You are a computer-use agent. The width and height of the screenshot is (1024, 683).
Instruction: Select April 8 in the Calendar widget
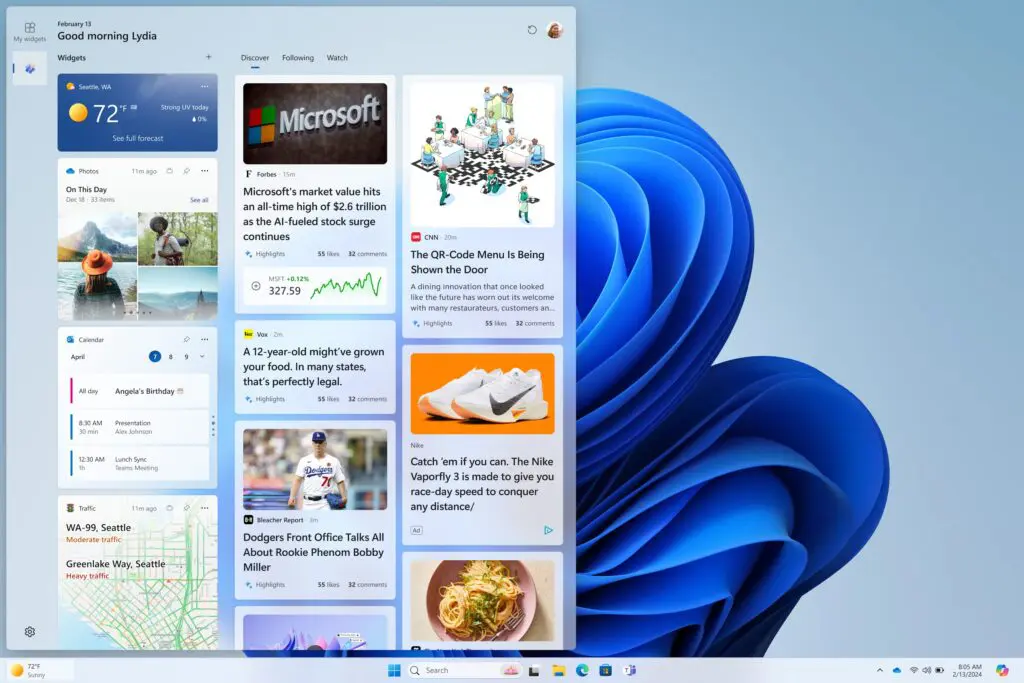click(x=172, y=357)
